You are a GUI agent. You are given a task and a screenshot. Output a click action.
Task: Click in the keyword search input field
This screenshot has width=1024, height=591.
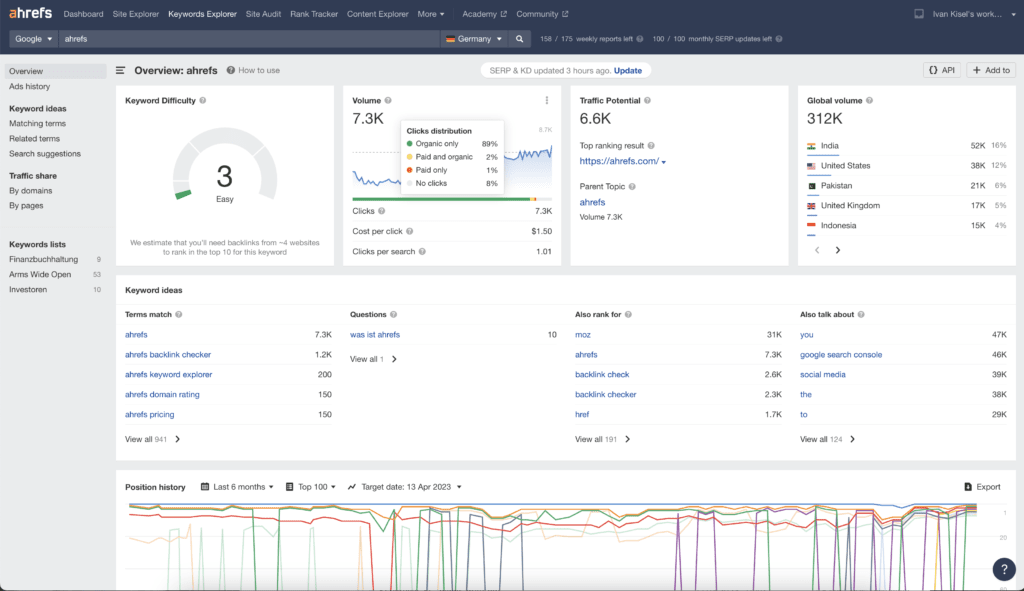click(x=250, y=39)
